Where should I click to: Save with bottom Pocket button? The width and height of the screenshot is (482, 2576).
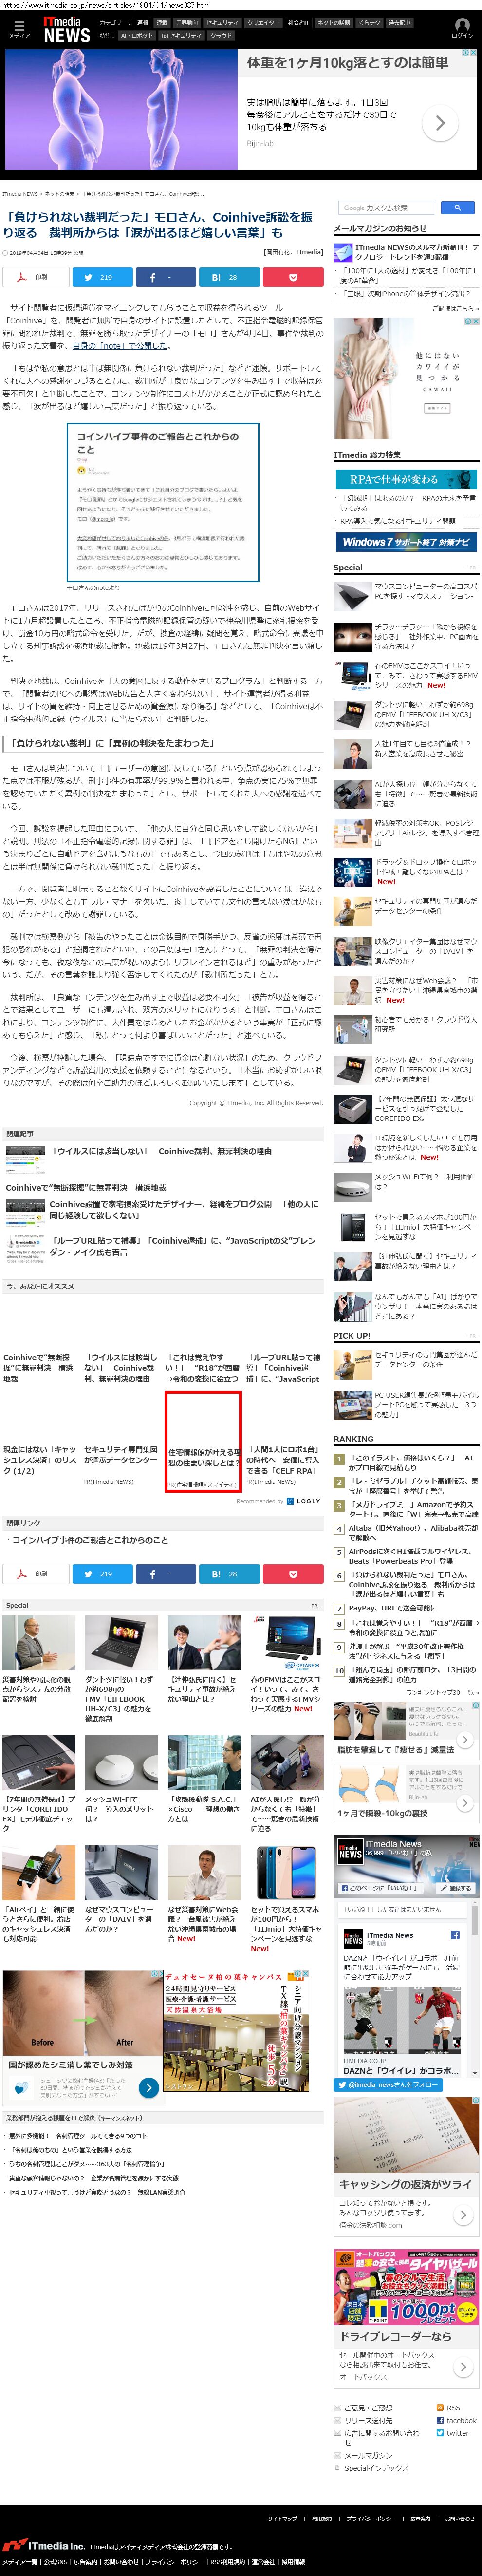(x=292, y=1573)
